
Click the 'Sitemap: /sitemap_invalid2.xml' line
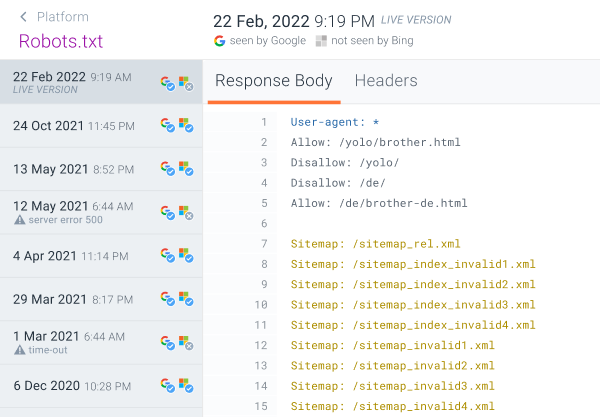pyautogui.click(x=393, y=365)
